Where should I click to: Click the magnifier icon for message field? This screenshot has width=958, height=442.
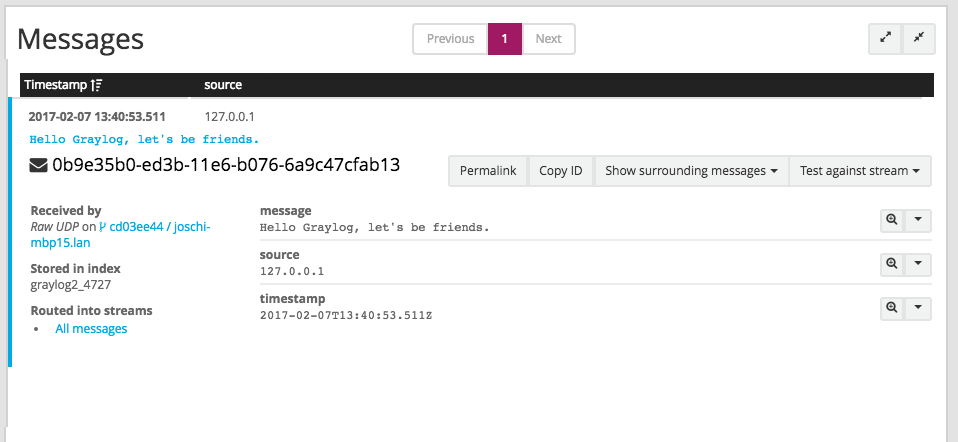891,219
